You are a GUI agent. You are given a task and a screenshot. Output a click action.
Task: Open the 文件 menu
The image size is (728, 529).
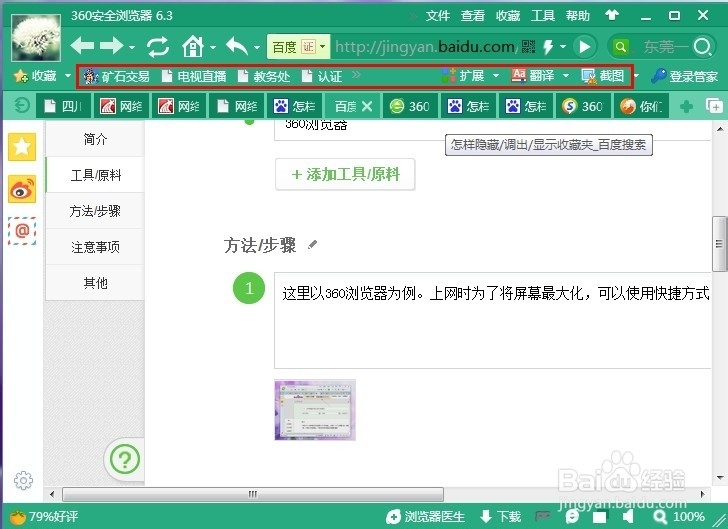point(437,16)
